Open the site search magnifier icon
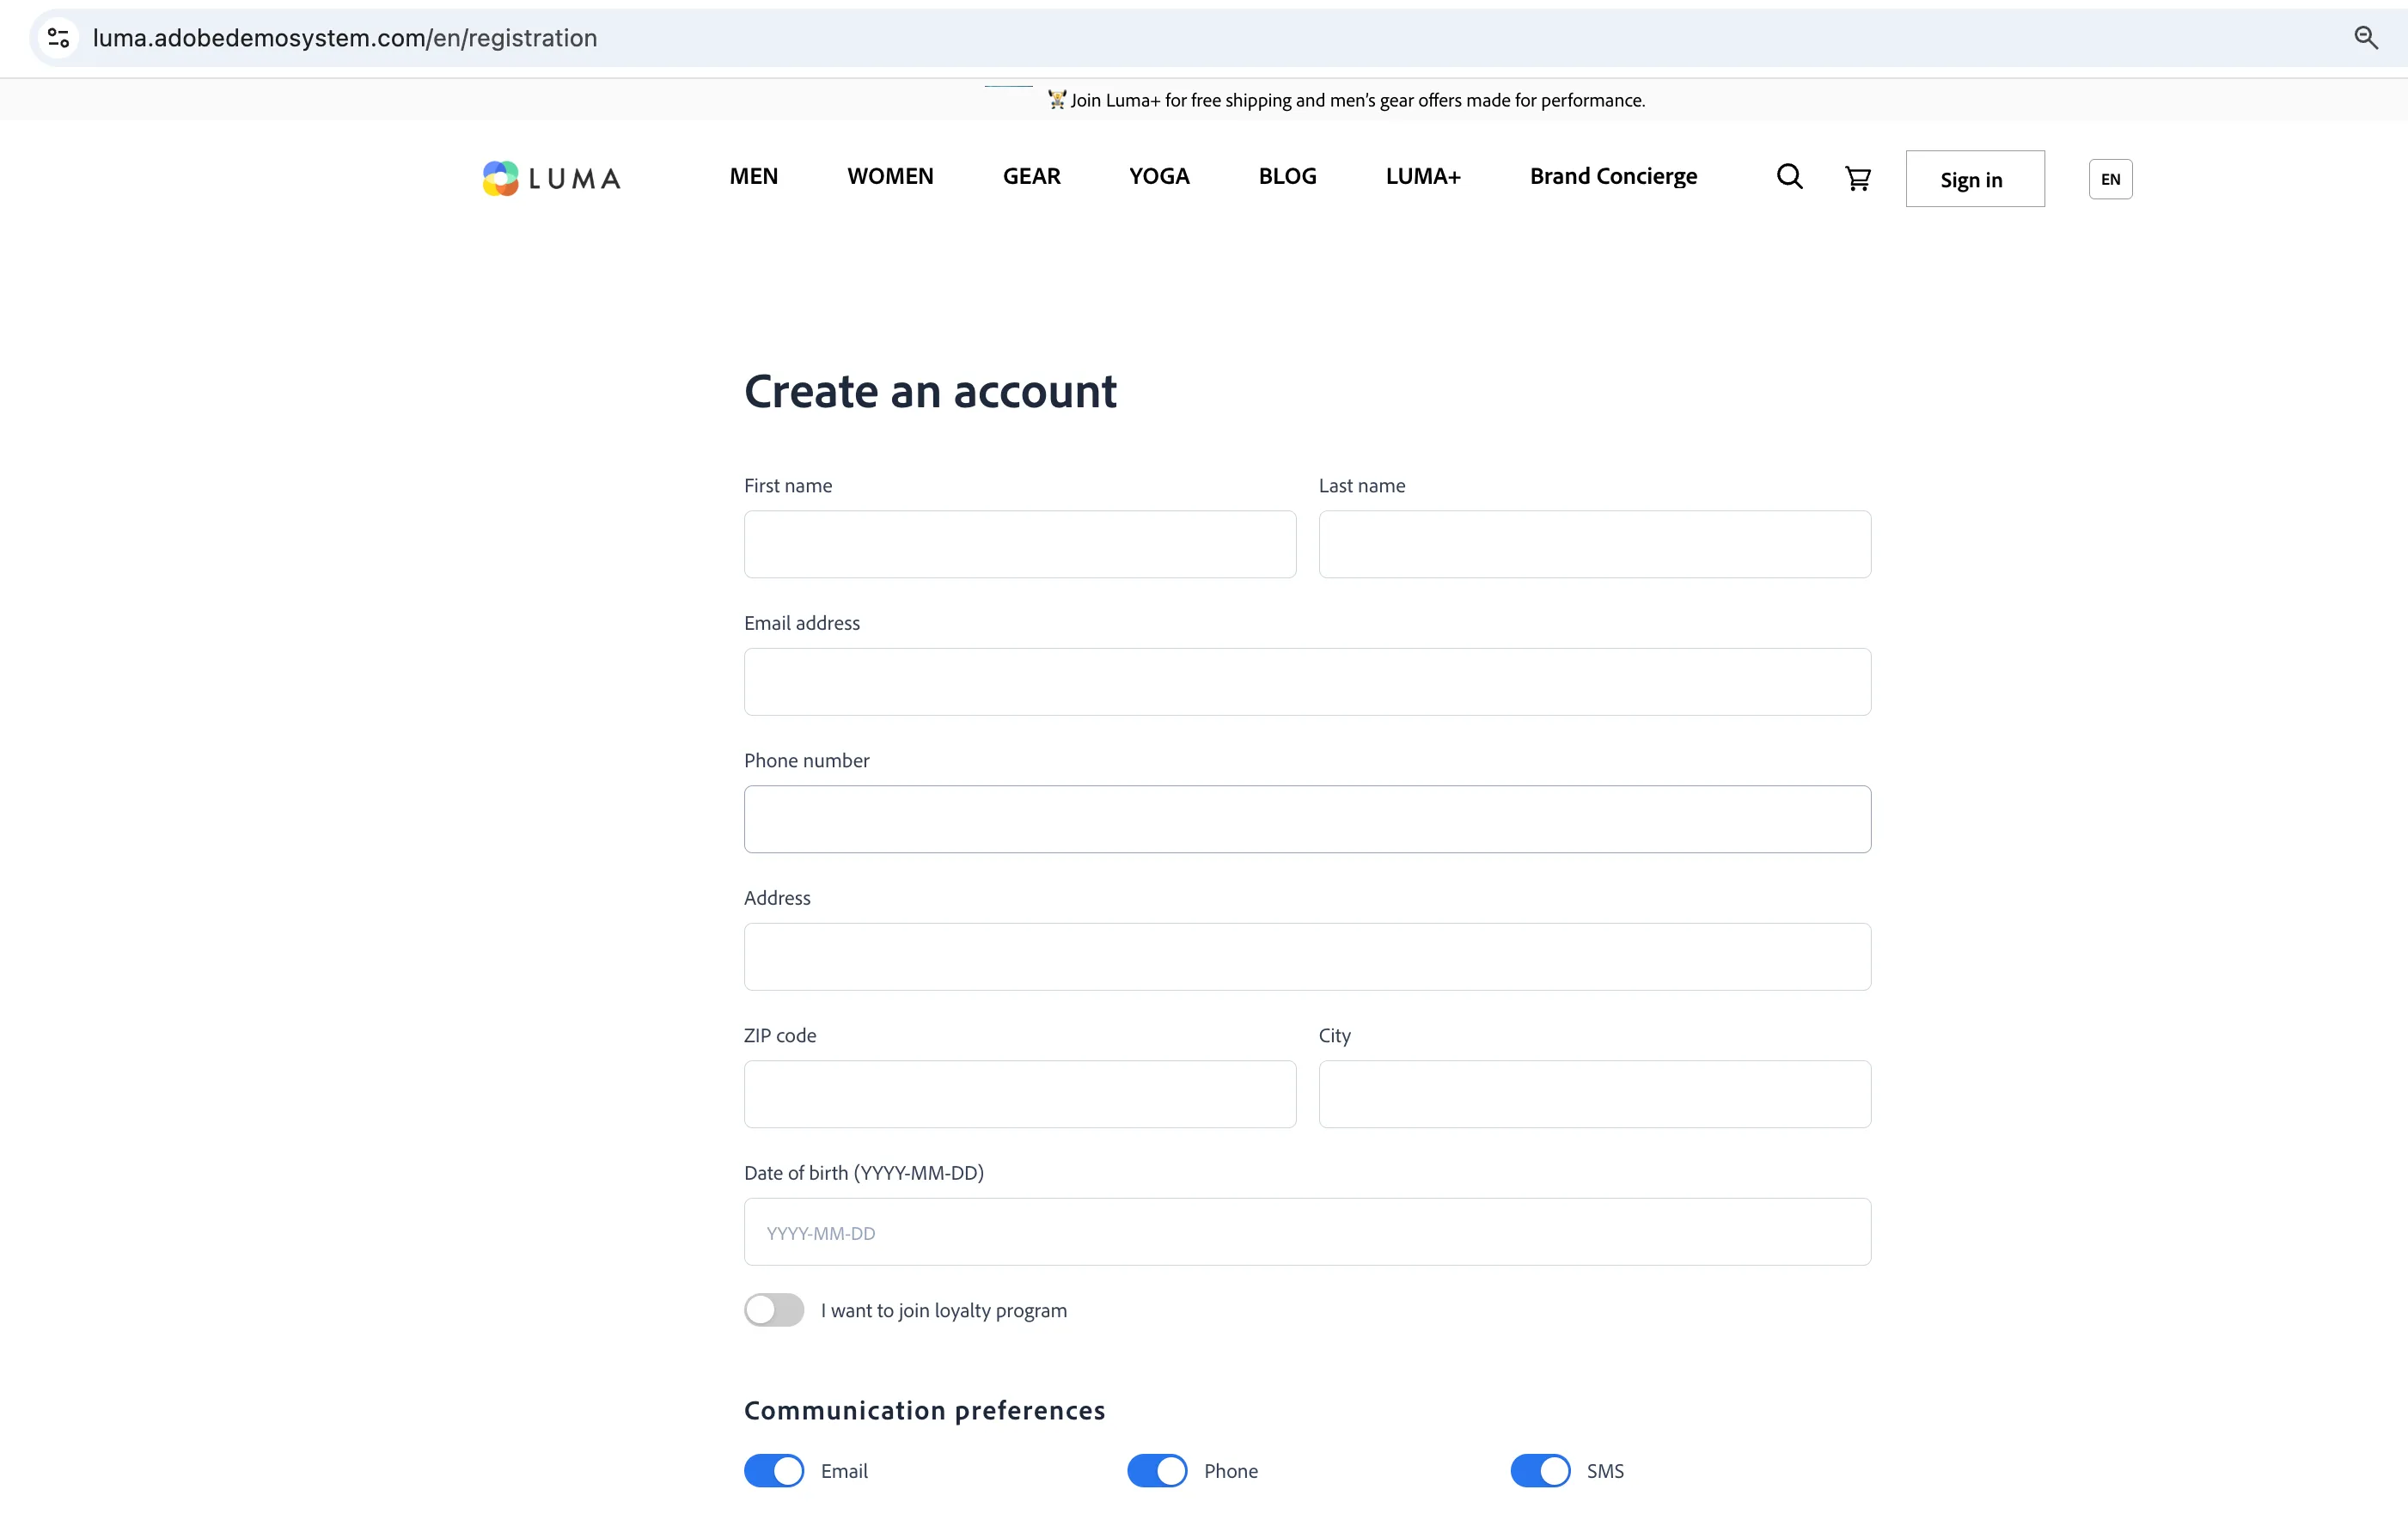Screen dimensions: 2408x1514 tap(1789, 177)
